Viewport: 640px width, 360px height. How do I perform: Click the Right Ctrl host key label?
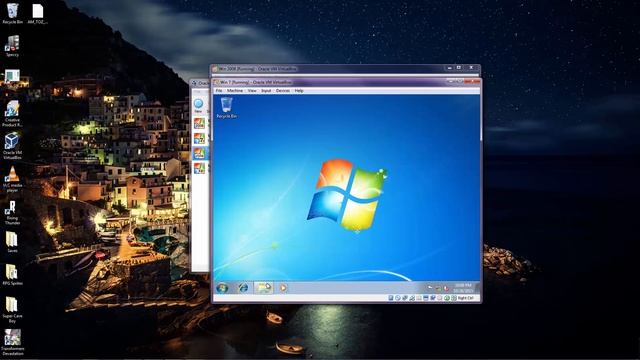click(x=465, y=298)
